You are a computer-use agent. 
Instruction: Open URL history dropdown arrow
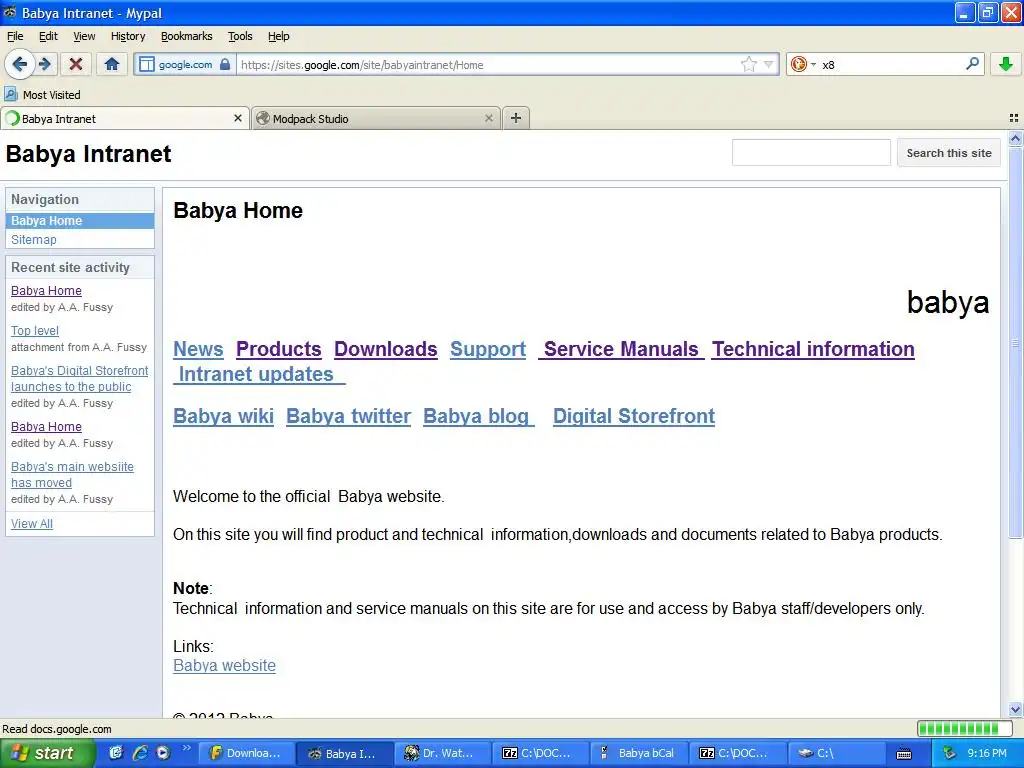pos(769,64)
